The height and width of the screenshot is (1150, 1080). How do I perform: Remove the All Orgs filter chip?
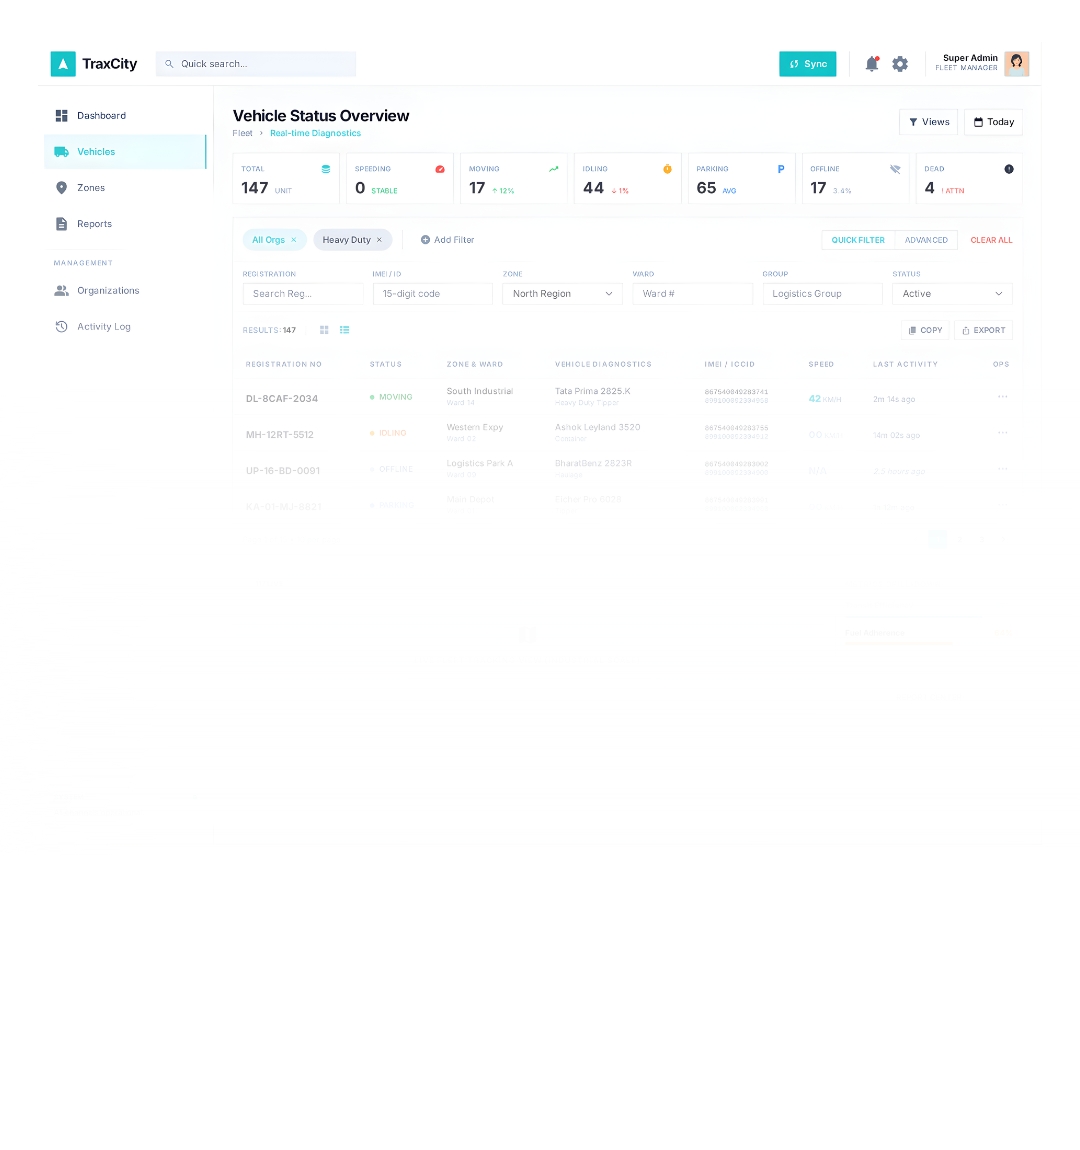(x=294, y=240)
